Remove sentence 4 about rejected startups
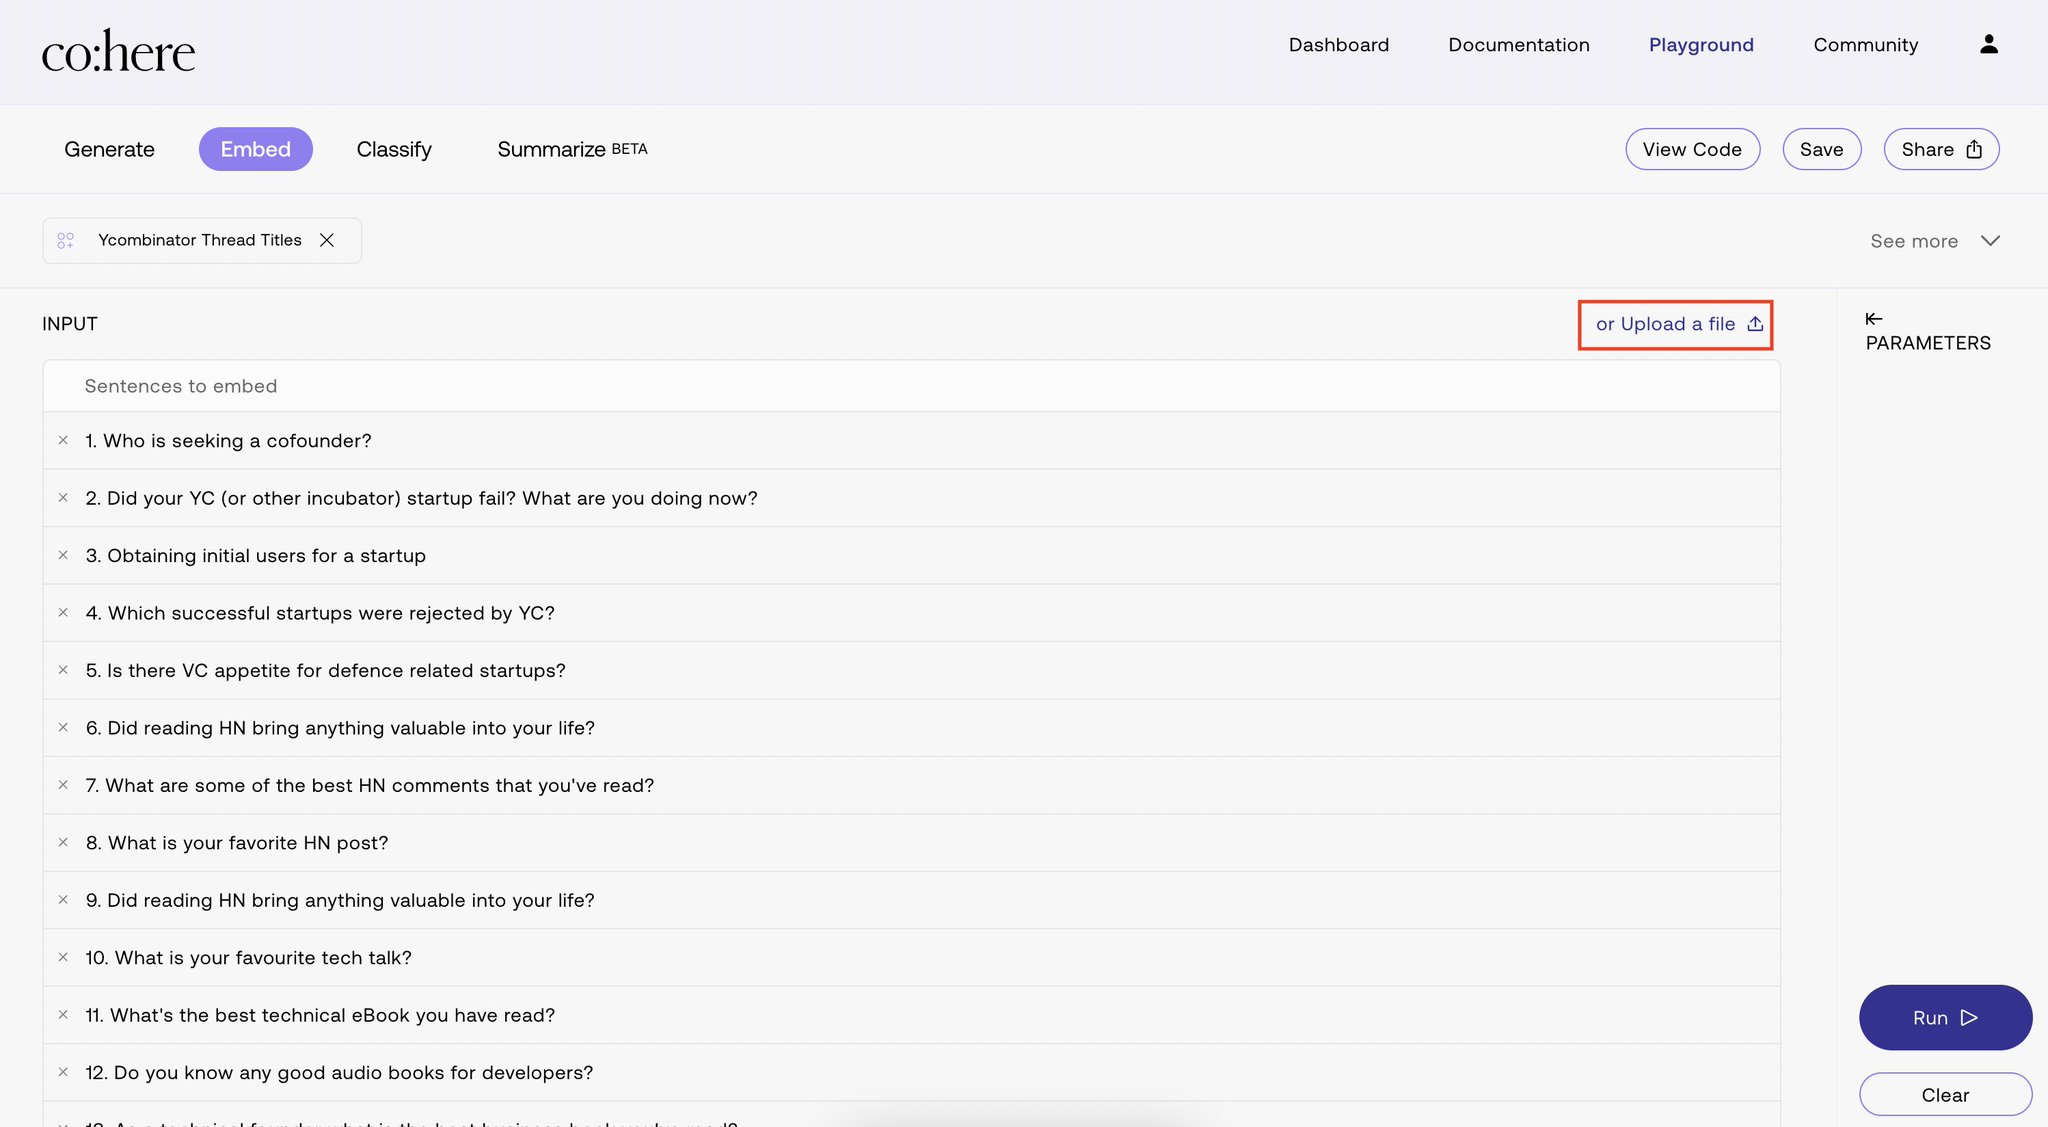The image size is (2048, 1127). tap(63, 612)
